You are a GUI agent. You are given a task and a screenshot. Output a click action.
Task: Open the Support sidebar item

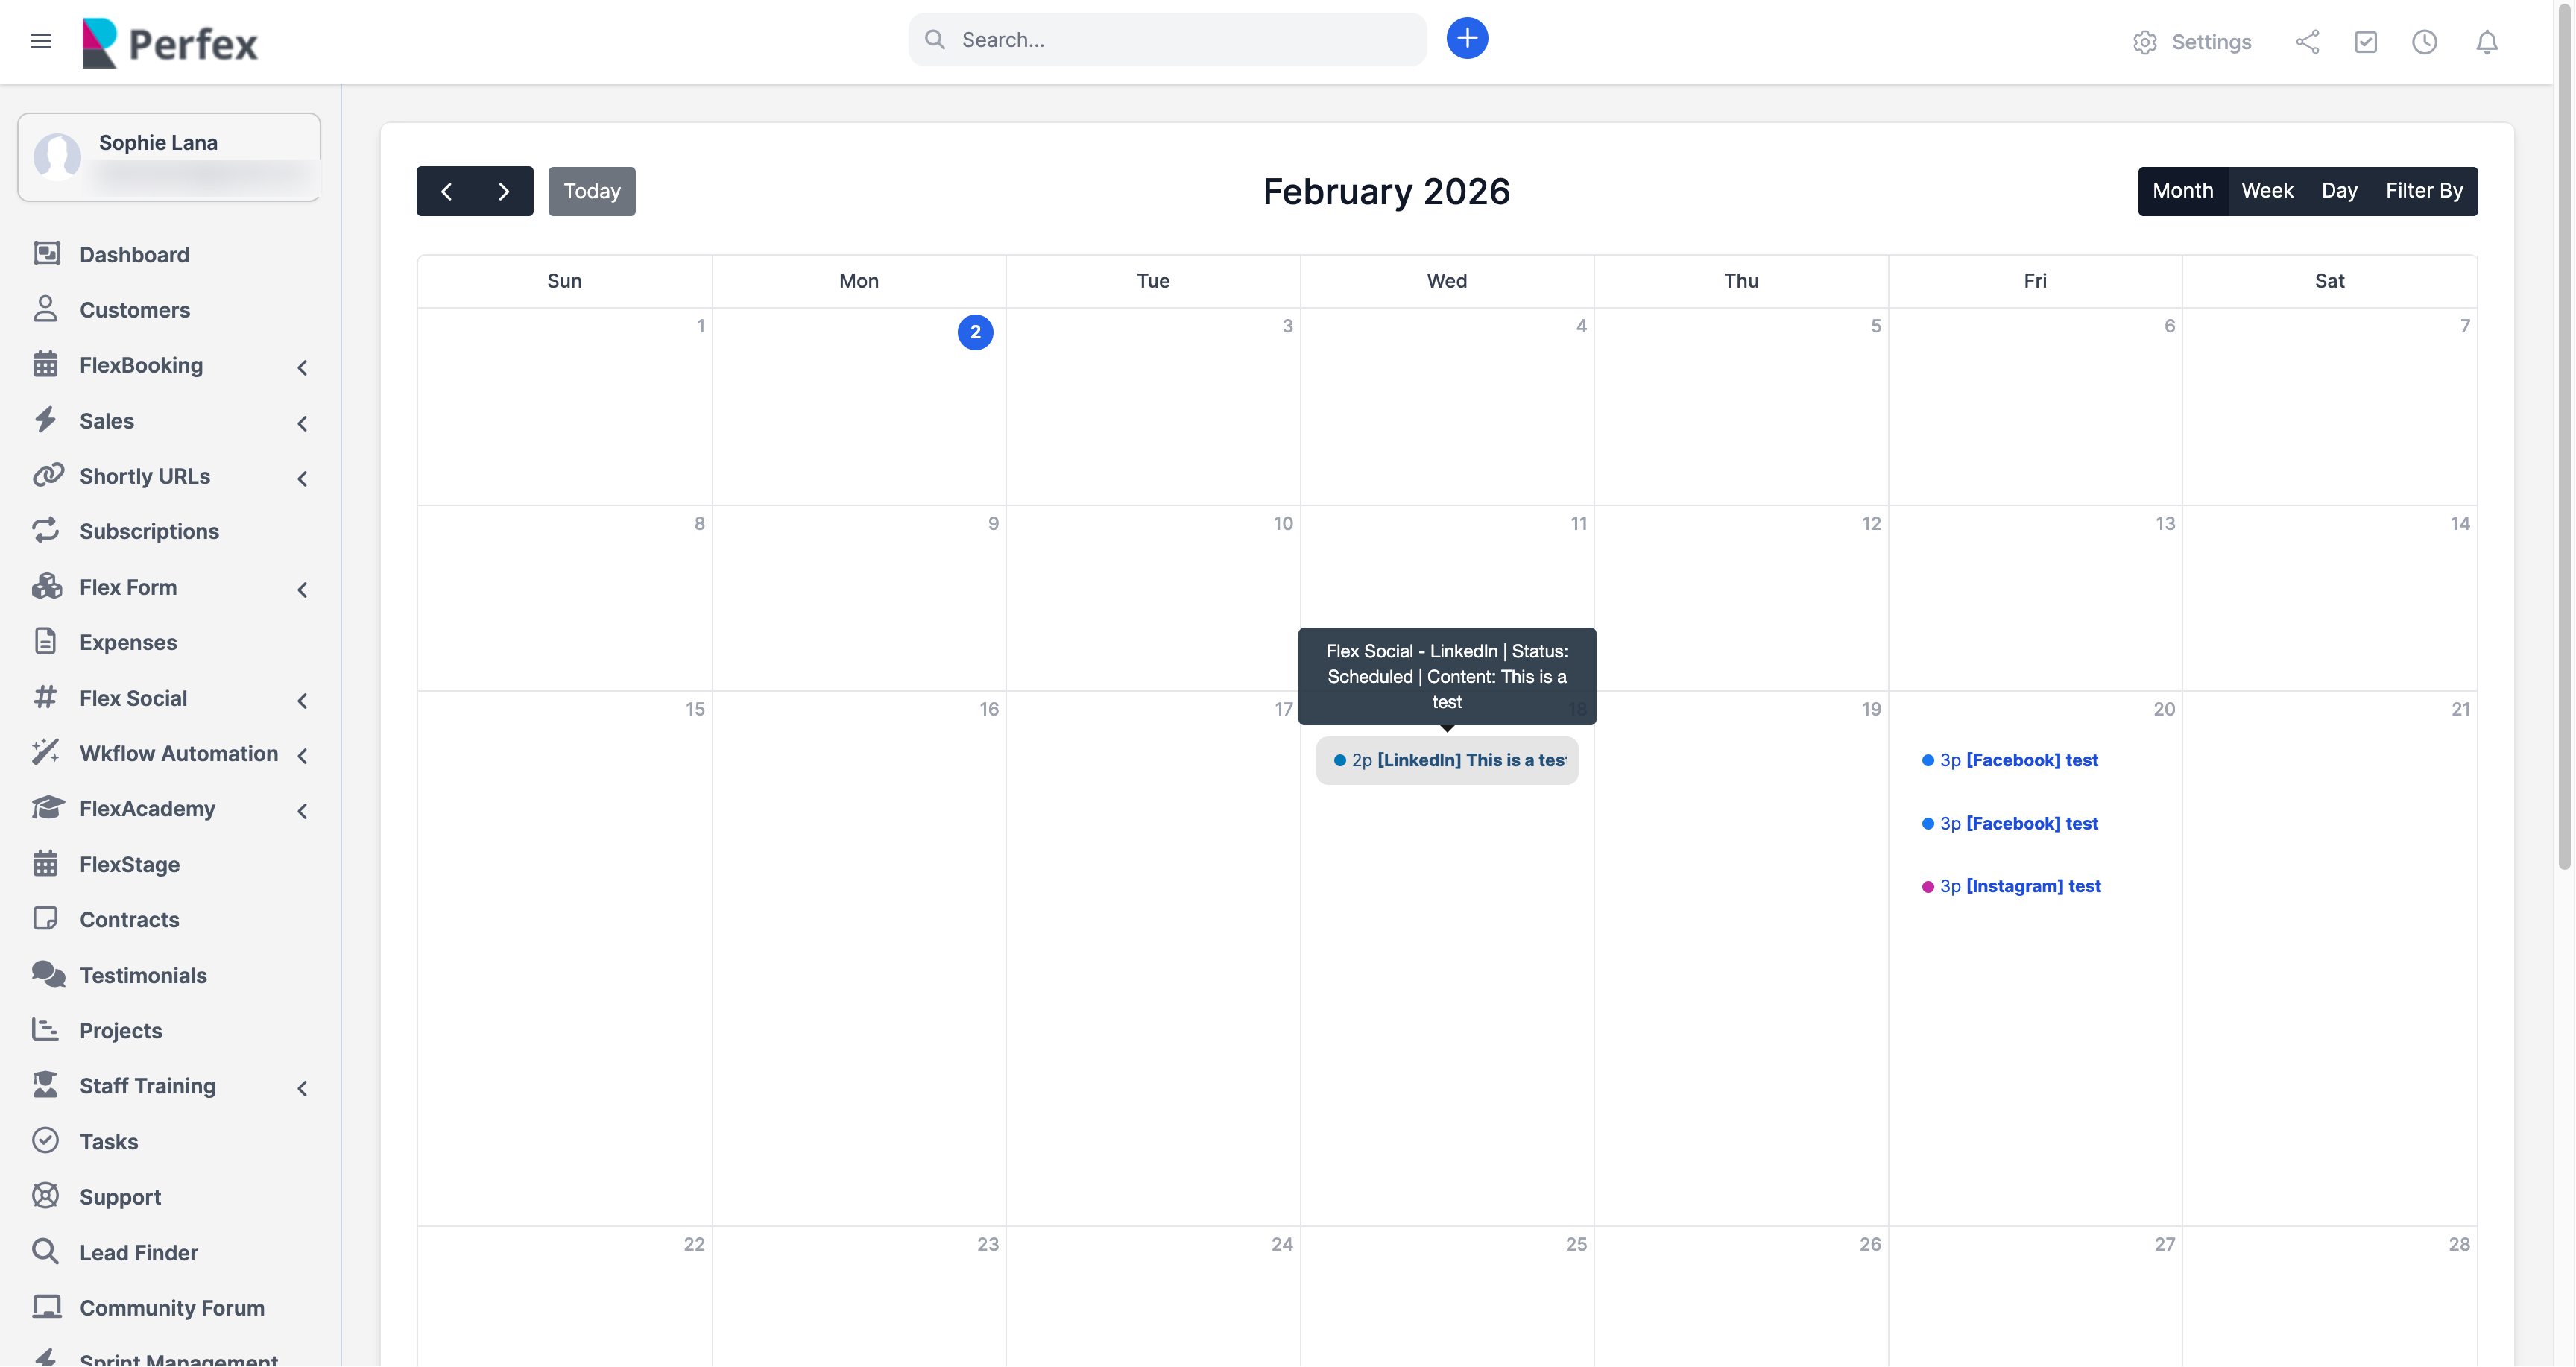(x=120, y=1197)
